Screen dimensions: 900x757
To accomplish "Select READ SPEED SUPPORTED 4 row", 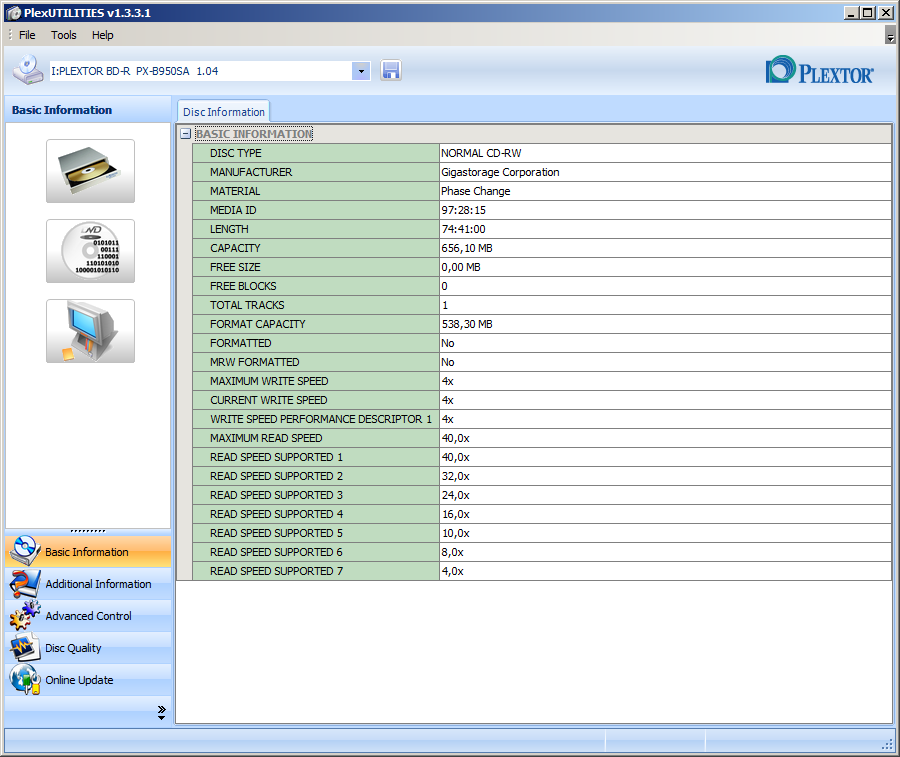I will point(542,514).
